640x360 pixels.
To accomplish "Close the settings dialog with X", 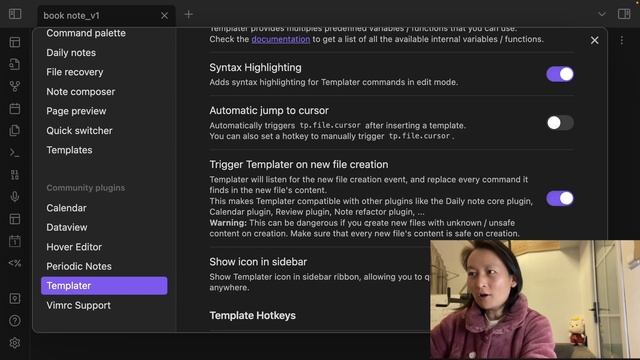I will coord(594,40).
